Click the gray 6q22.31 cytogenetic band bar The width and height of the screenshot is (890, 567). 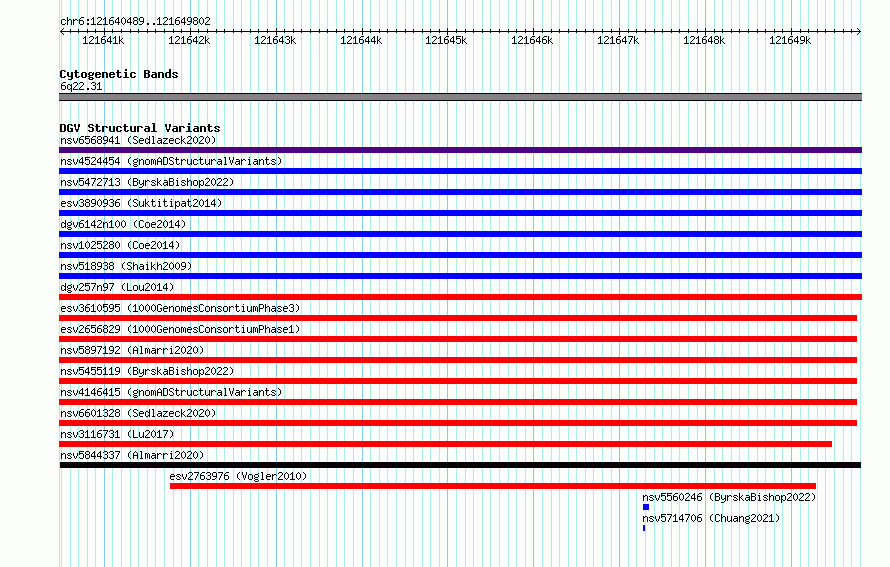(x=460, y=97)
